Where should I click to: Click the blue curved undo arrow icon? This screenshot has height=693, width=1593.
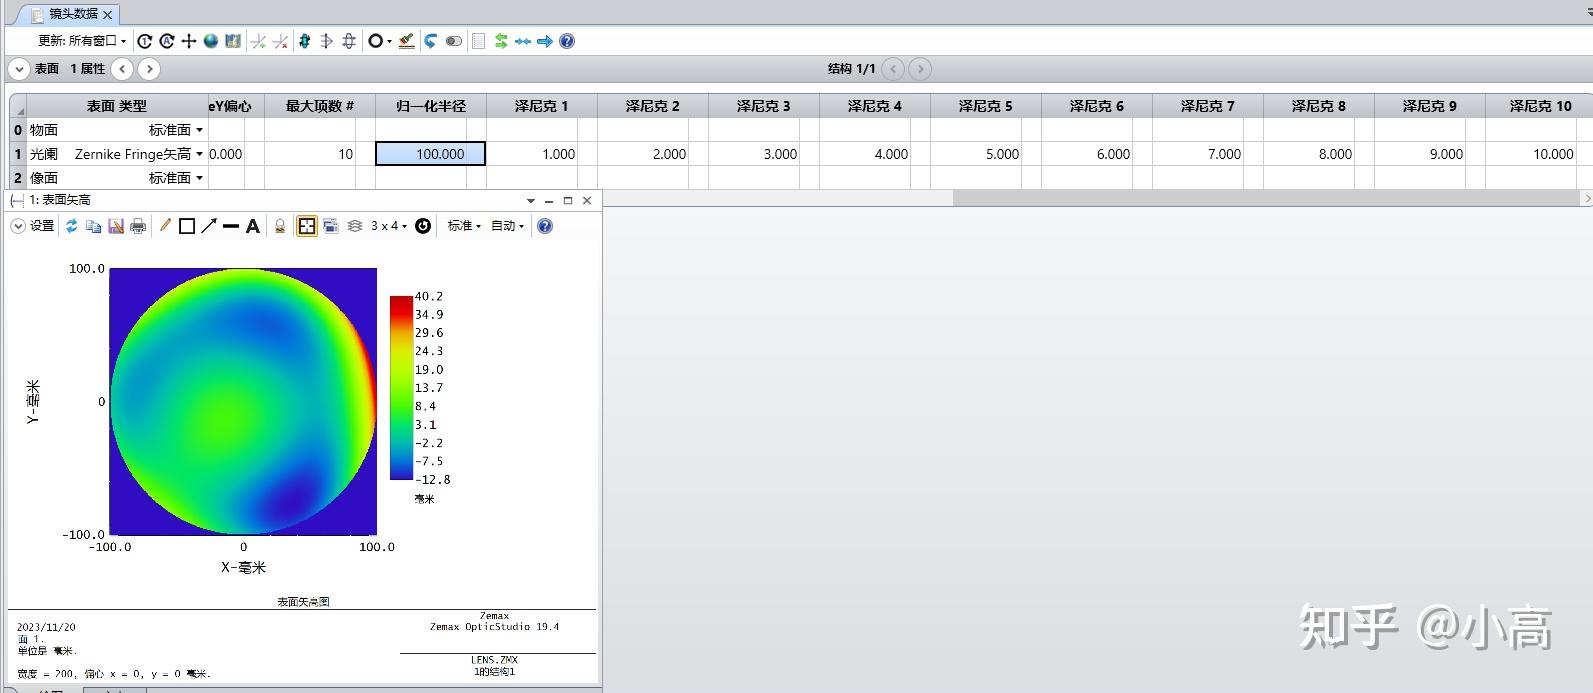click(431, 41)
